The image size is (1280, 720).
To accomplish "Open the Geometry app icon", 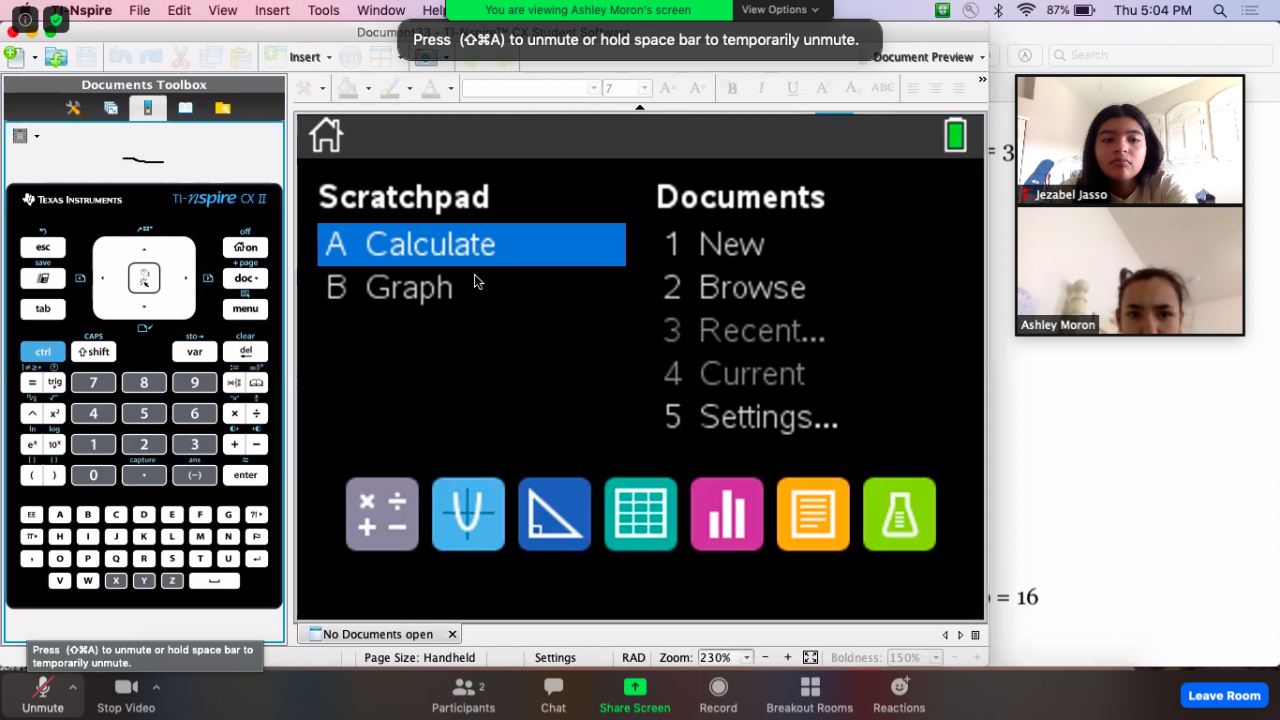I will [554, 514].
